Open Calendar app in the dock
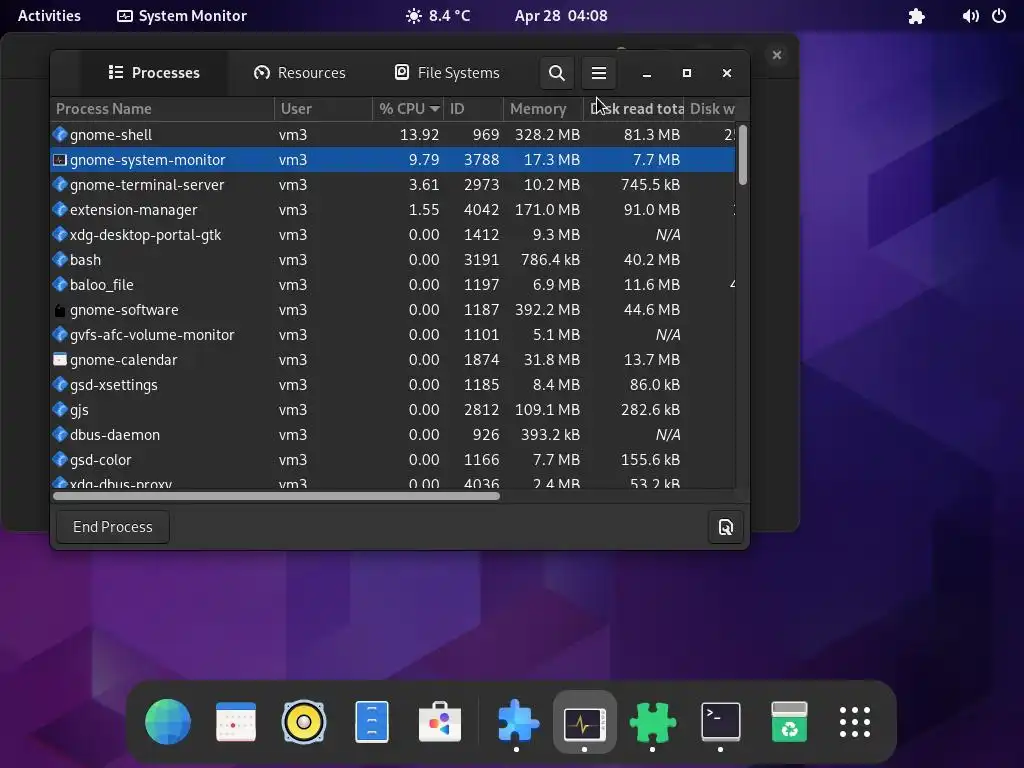 (x=236, y=722)
